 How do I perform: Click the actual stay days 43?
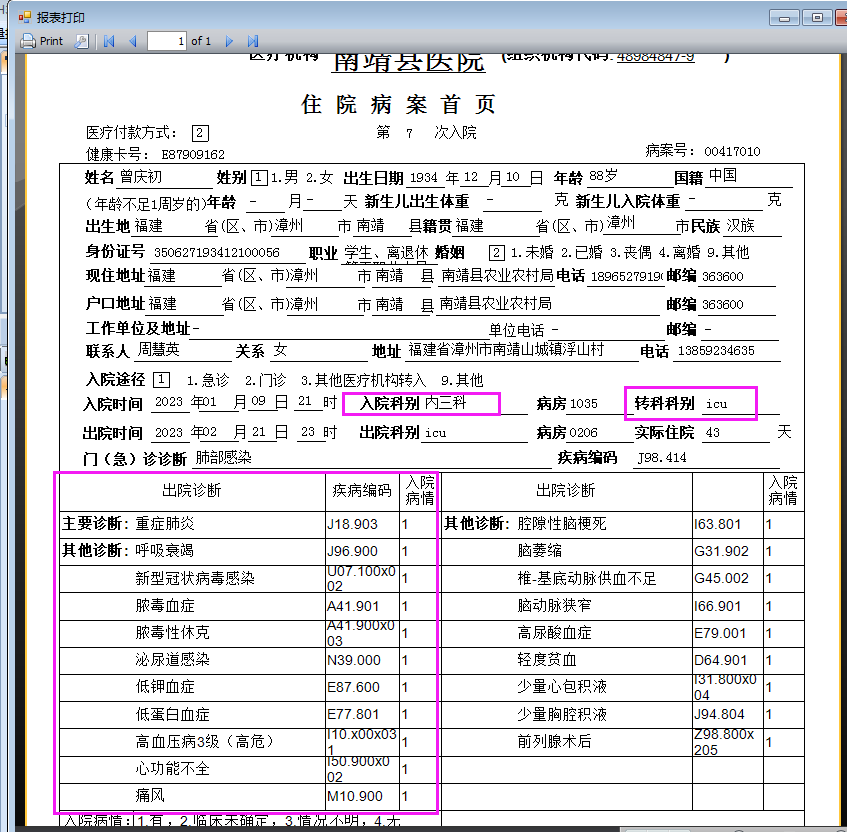click(712, 433)
